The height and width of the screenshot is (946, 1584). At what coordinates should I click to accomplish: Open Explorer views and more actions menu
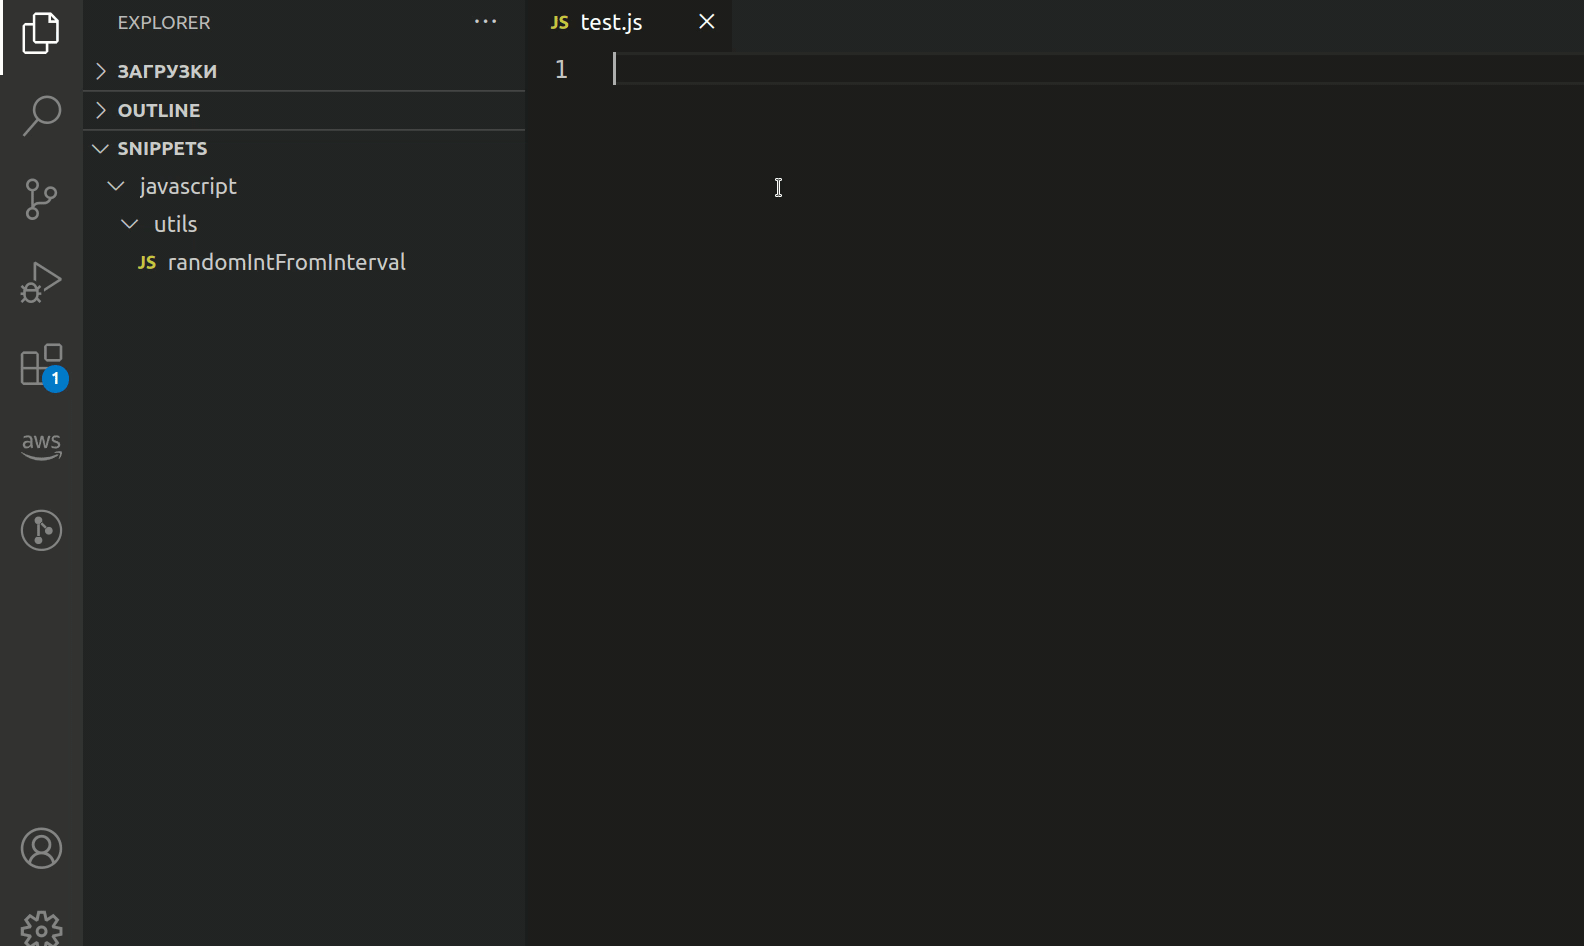point(485,22)
